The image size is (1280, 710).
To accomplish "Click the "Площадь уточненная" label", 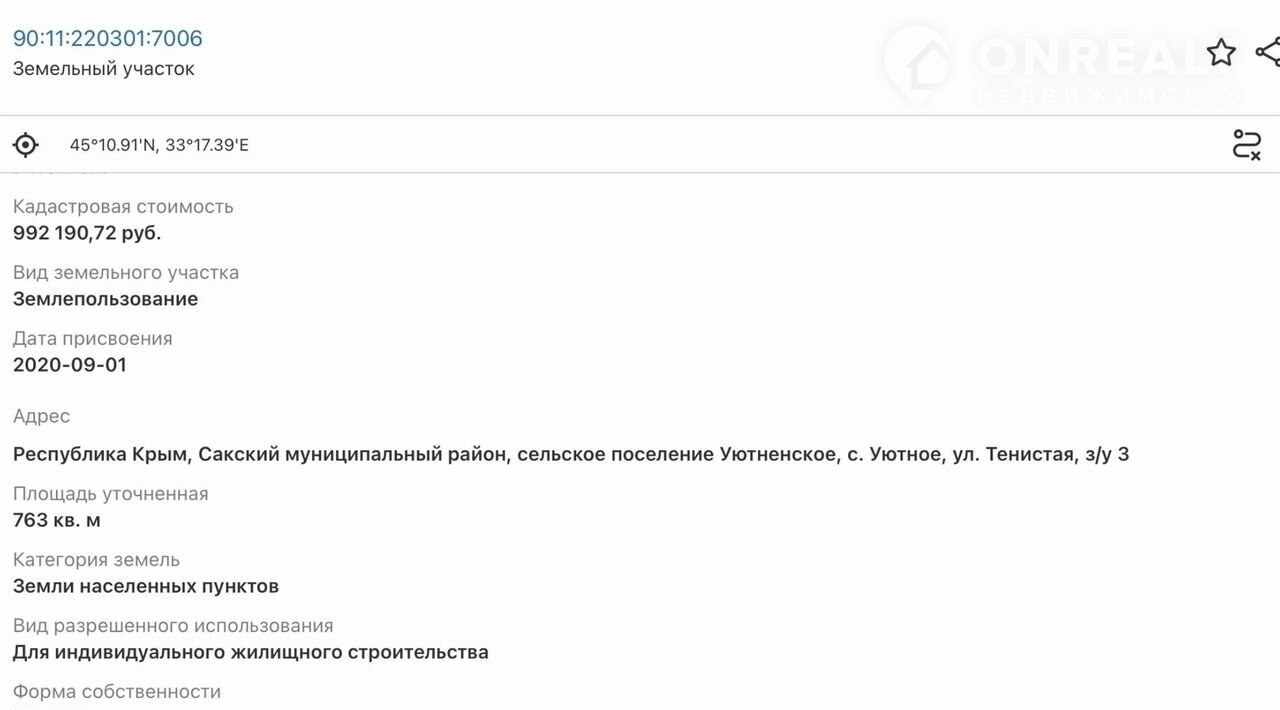I will [111, 494].
